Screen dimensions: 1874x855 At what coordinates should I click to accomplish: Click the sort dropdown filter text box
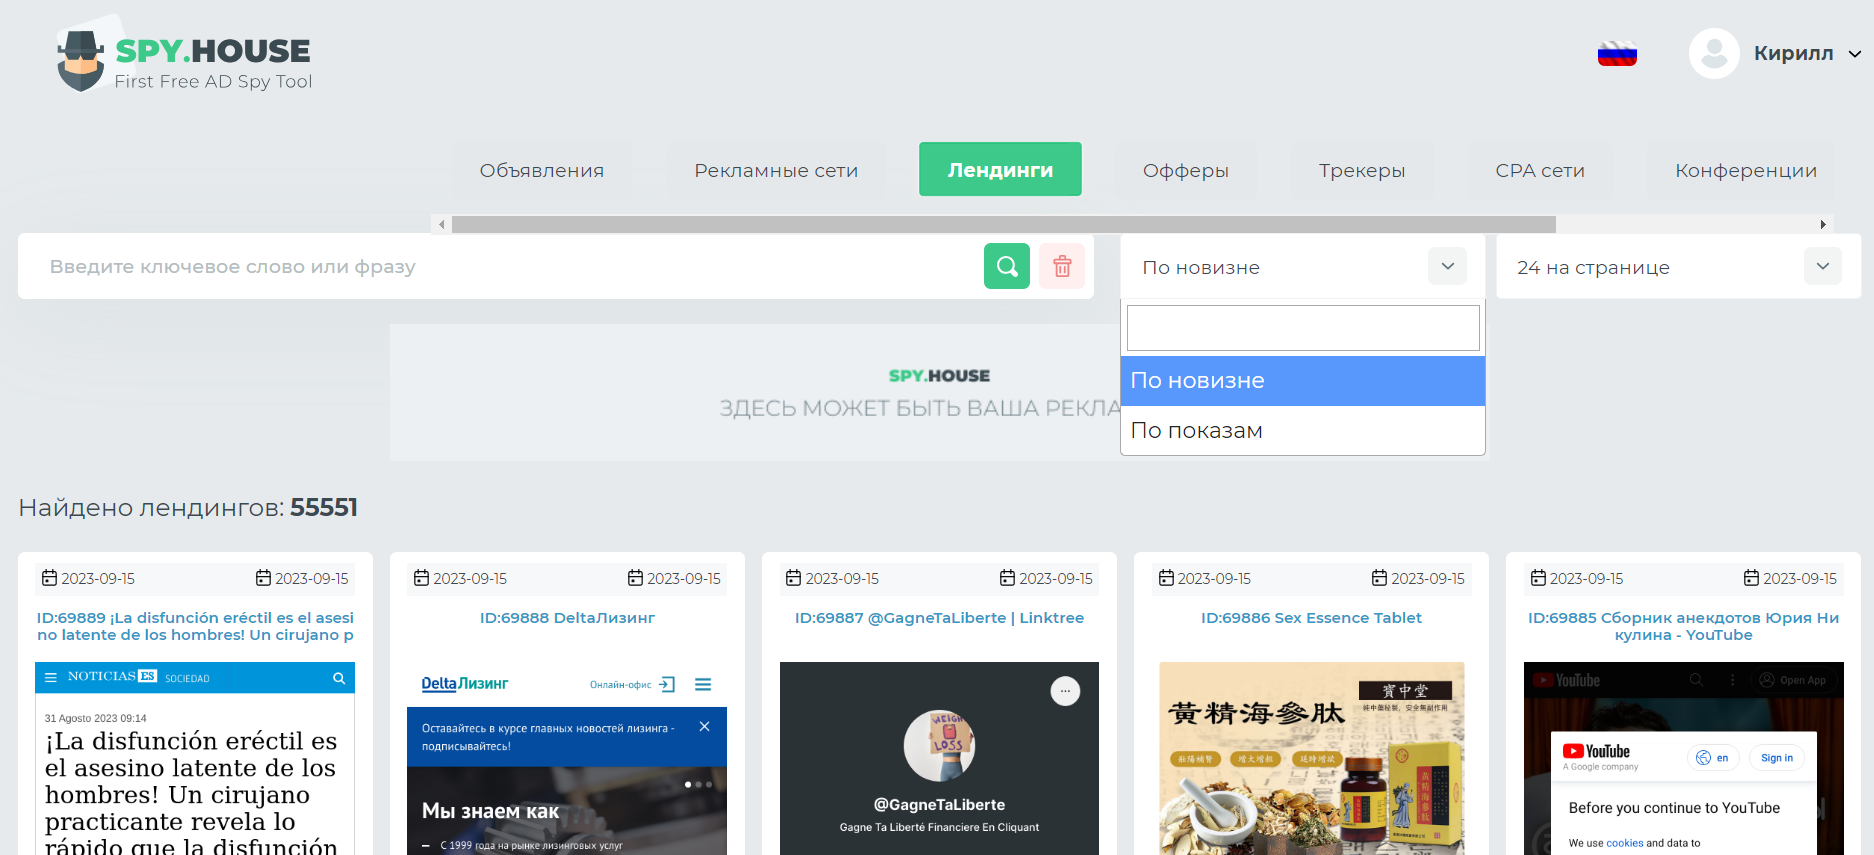point(1303,328)
